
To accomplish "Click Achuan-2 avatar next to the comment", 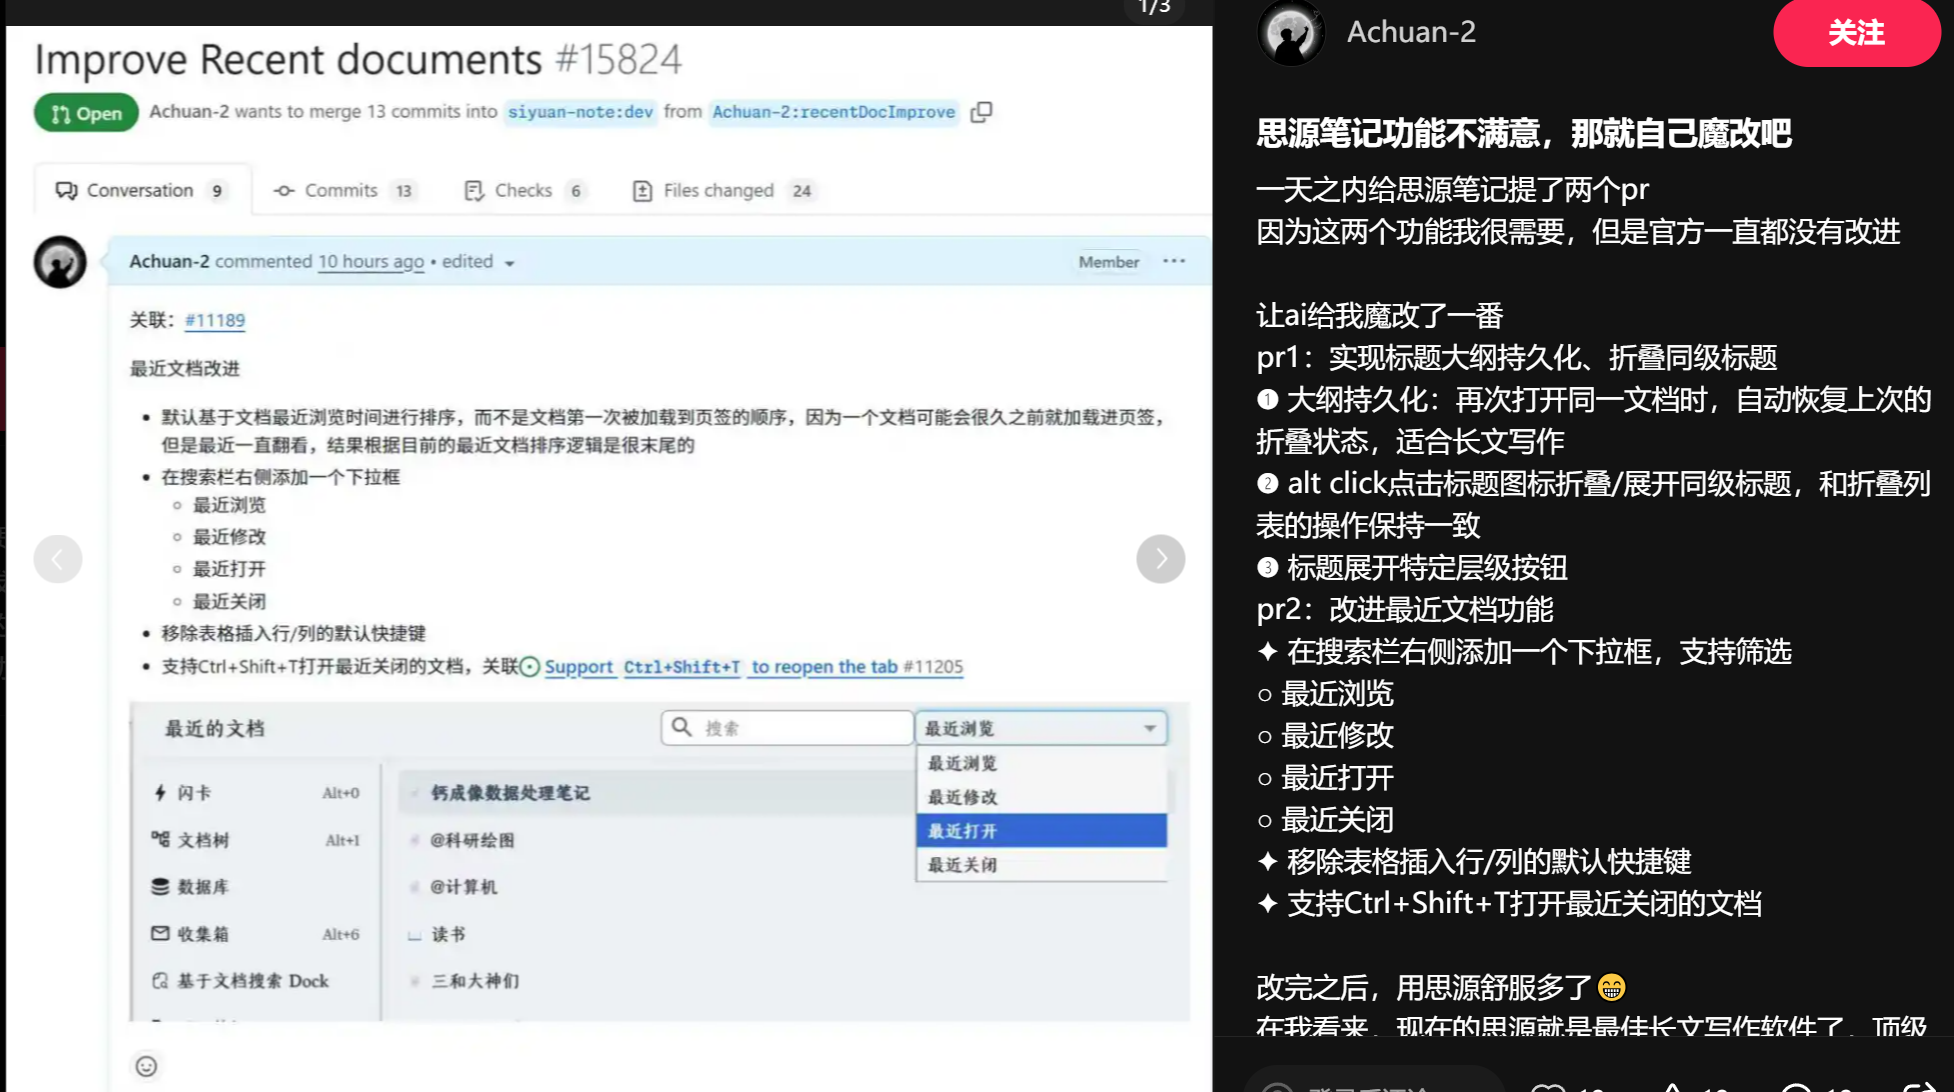I will pyautogui.click(x=60, y=262).
